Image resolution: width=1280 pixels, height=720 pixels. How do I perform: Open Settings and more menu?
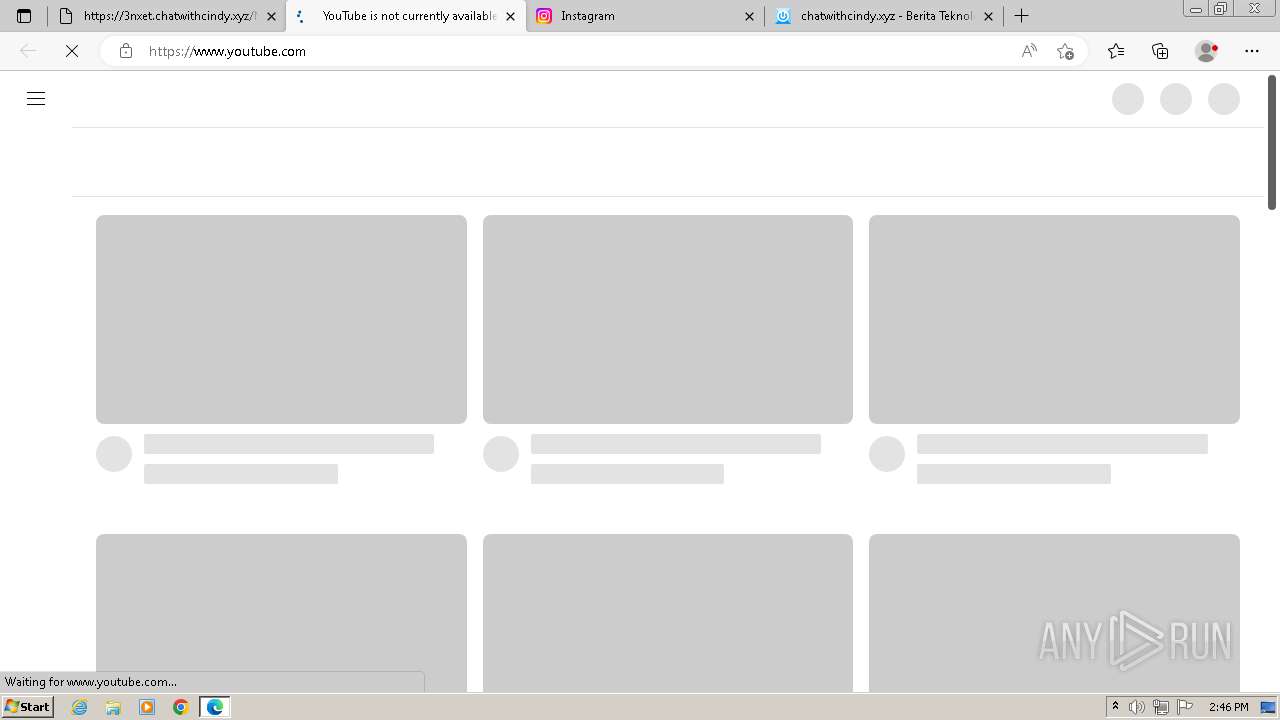pos(1252,51)
